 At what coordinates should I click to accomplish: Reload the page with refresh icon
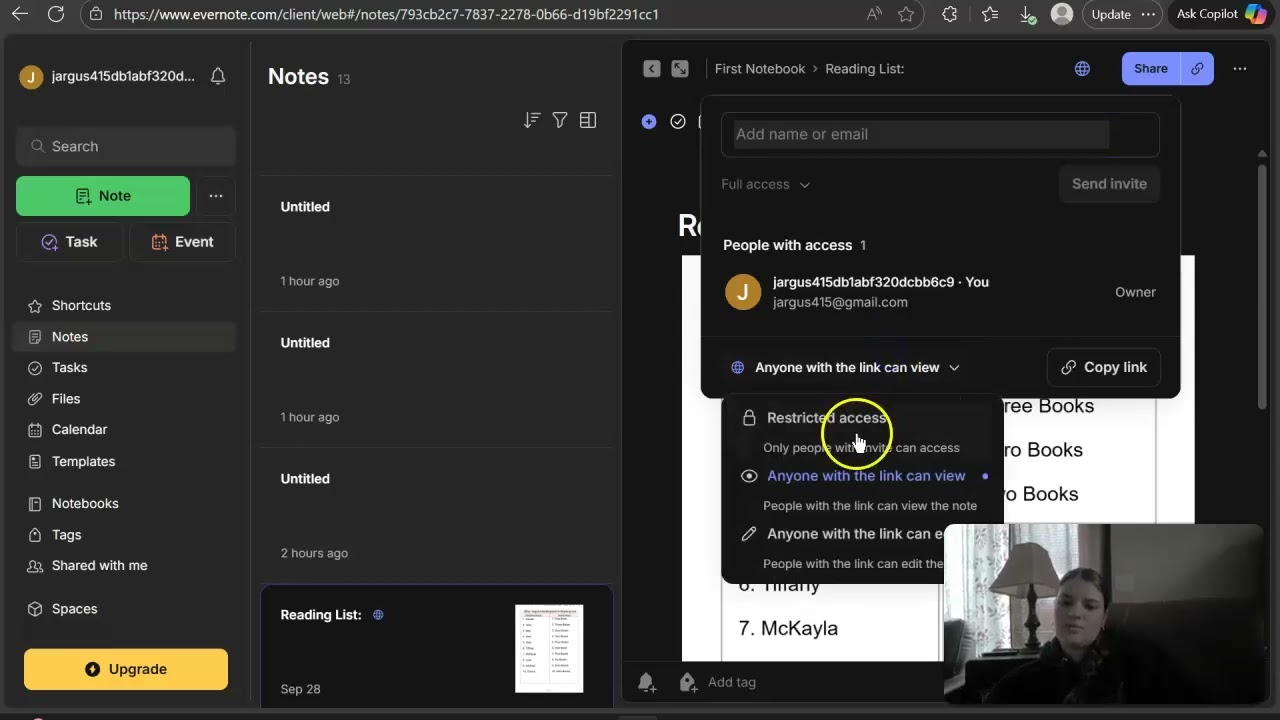point(56,14)
